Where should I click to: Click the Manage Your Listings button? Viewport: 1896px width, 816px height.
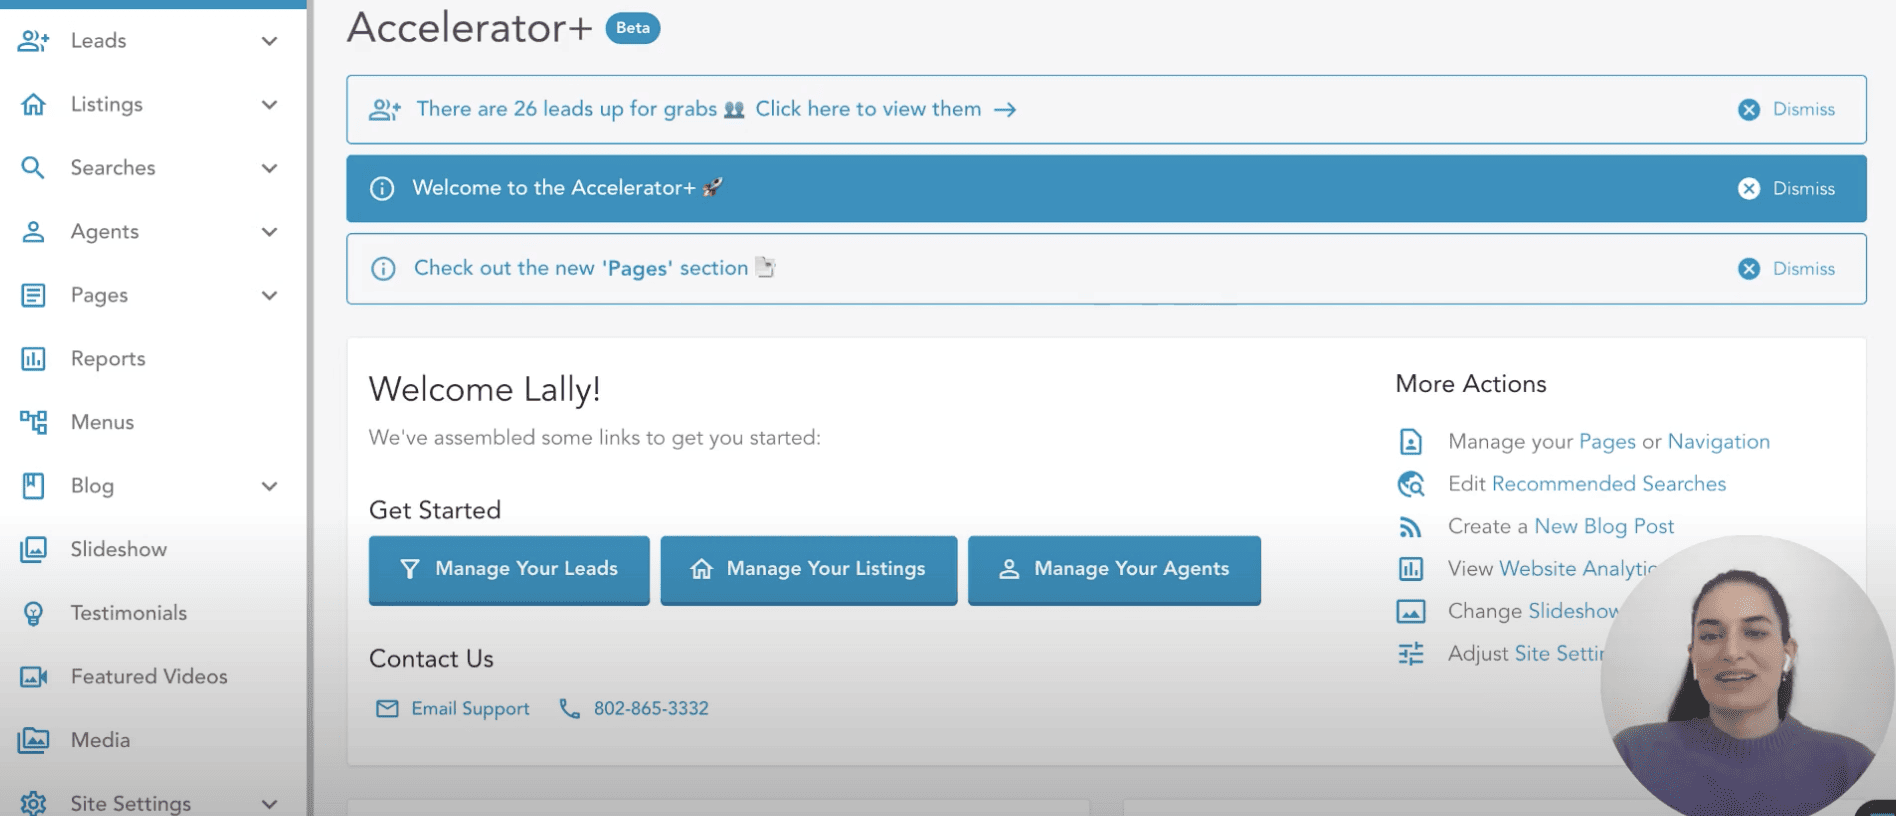(808, 569)
